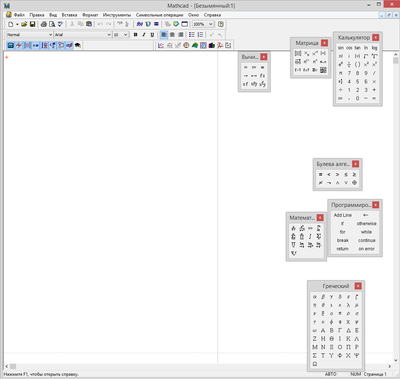400x379 pixels.
Task: Open the Правка menu
Action: pos(37,15)
